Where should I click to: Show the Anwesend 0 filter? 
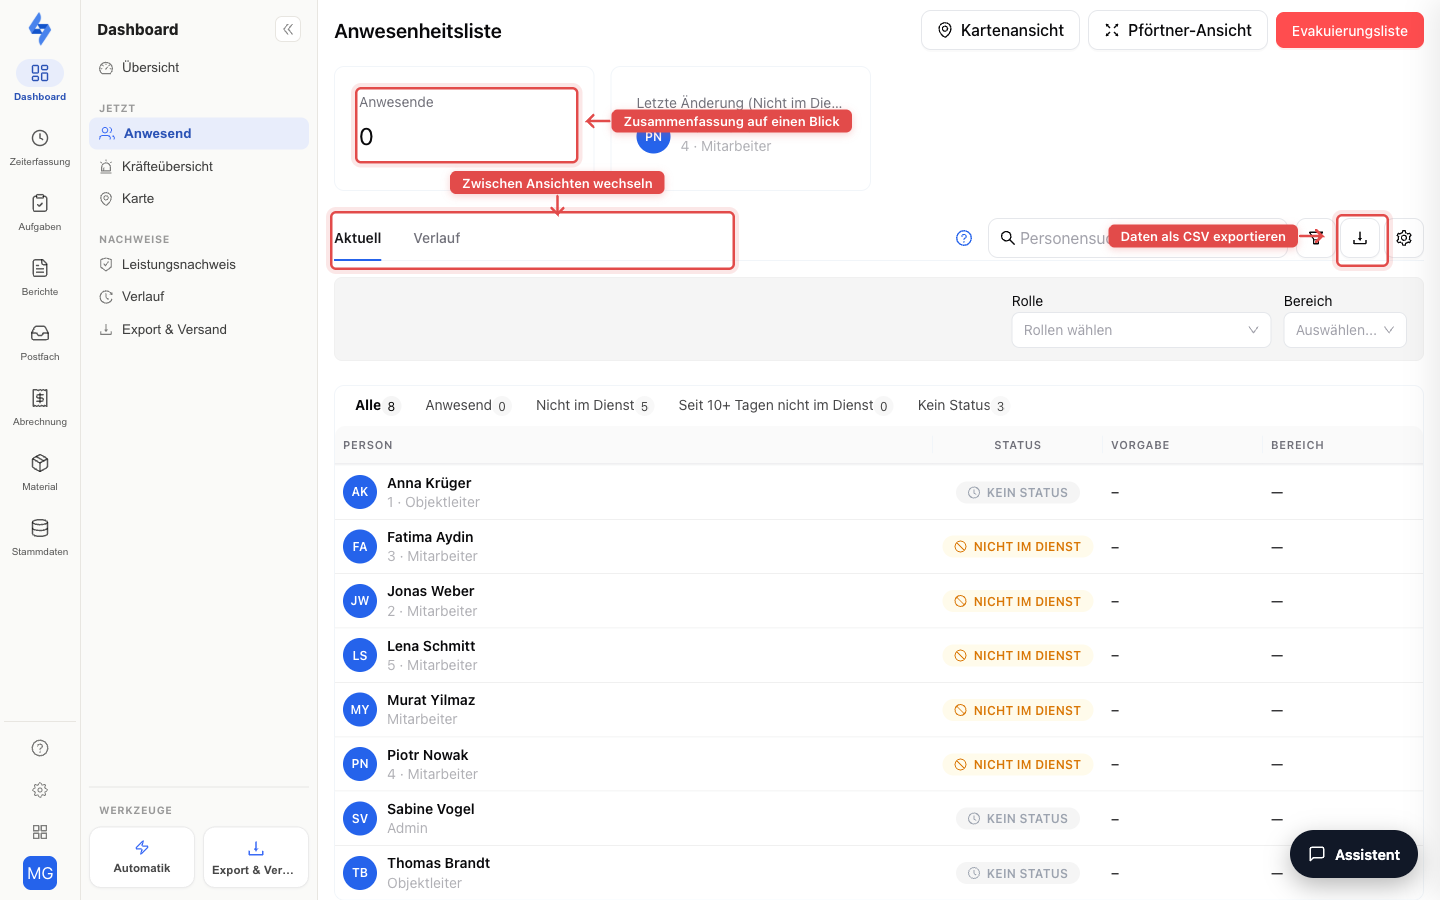(467, 405)
